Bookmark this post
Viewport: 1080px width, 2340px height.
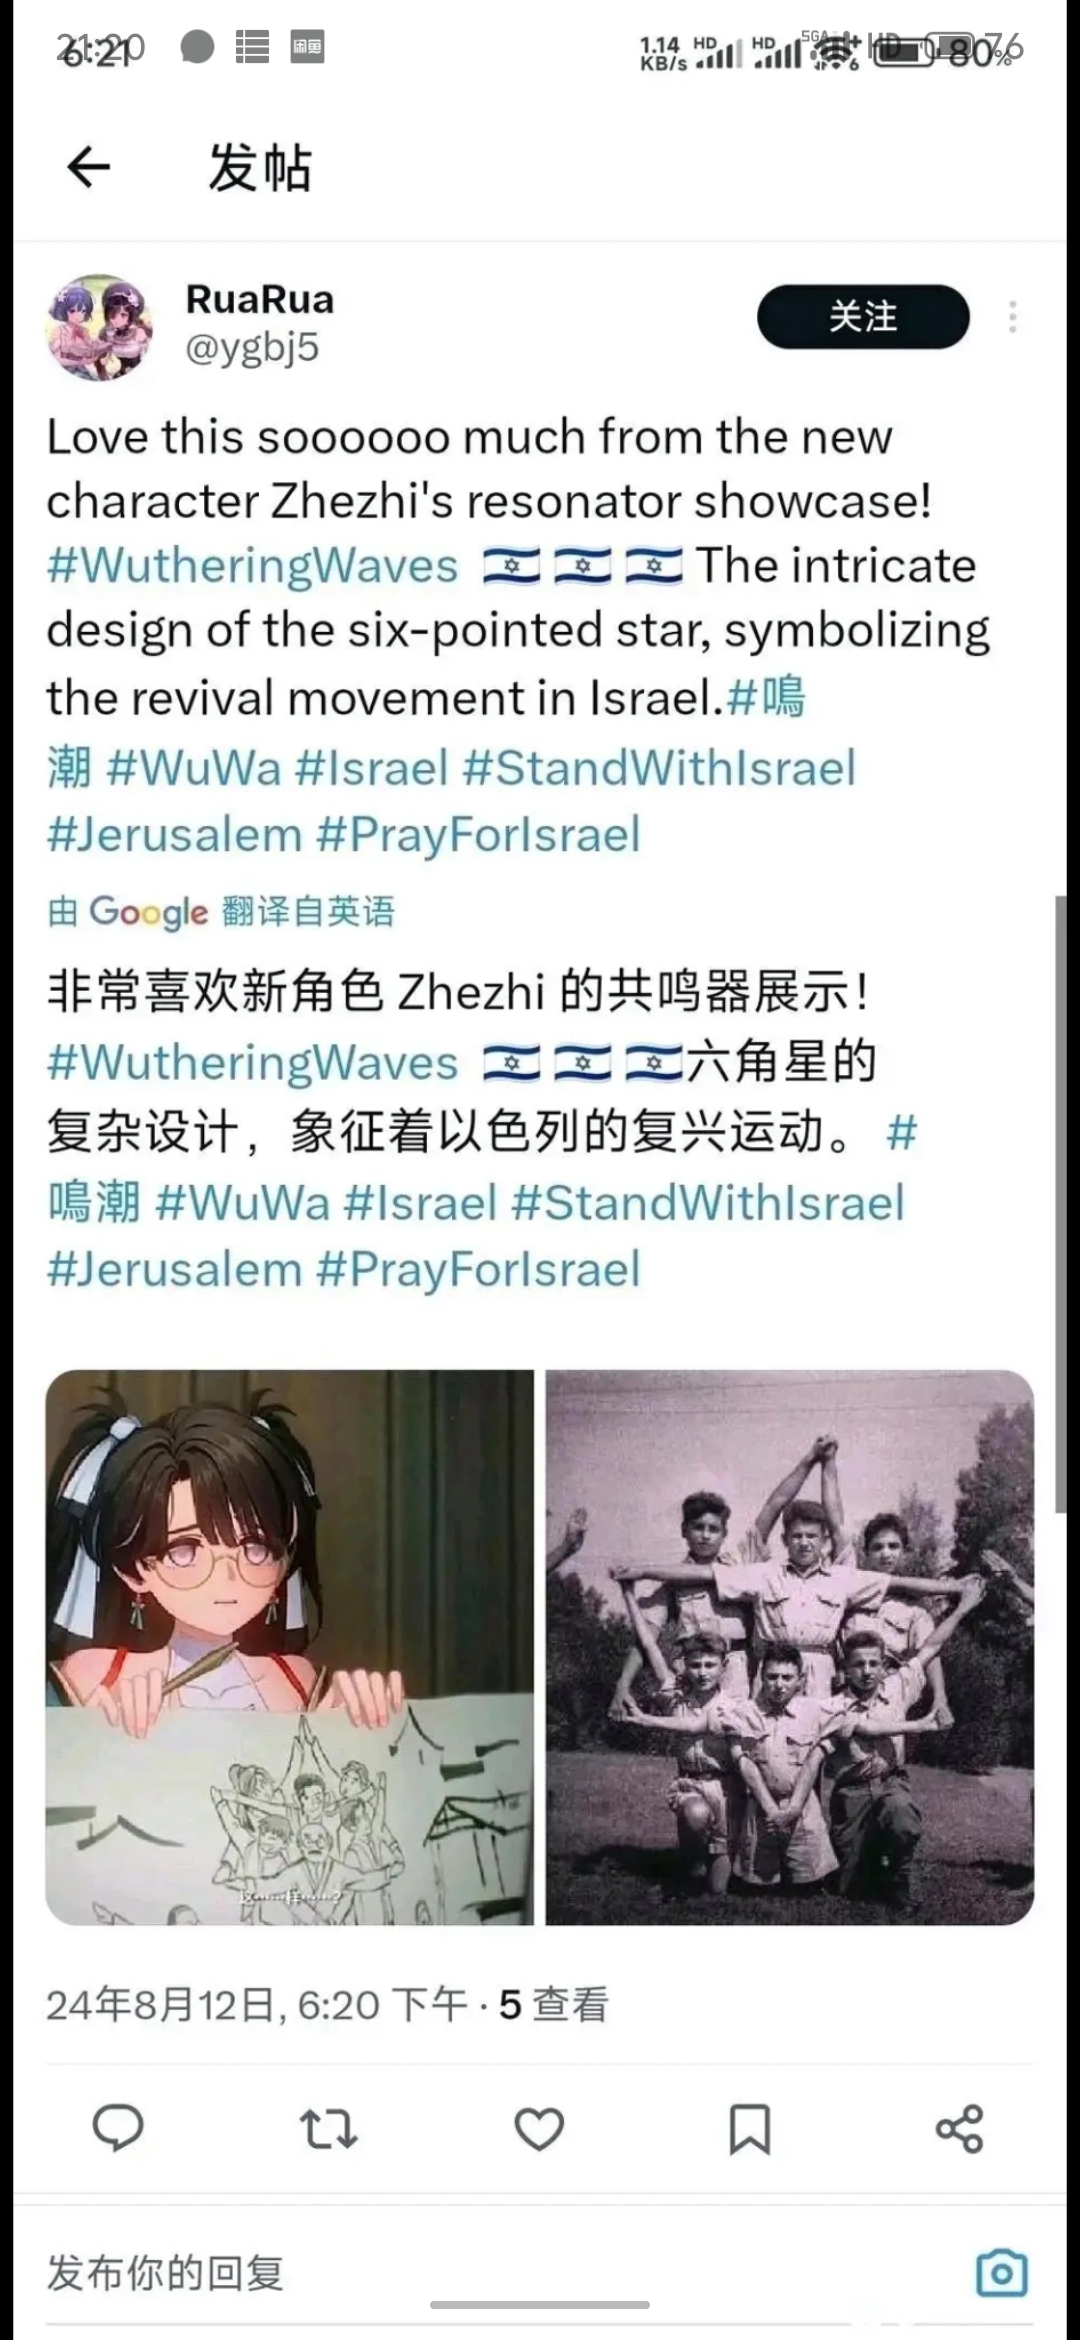click(x=749, y=2128)
